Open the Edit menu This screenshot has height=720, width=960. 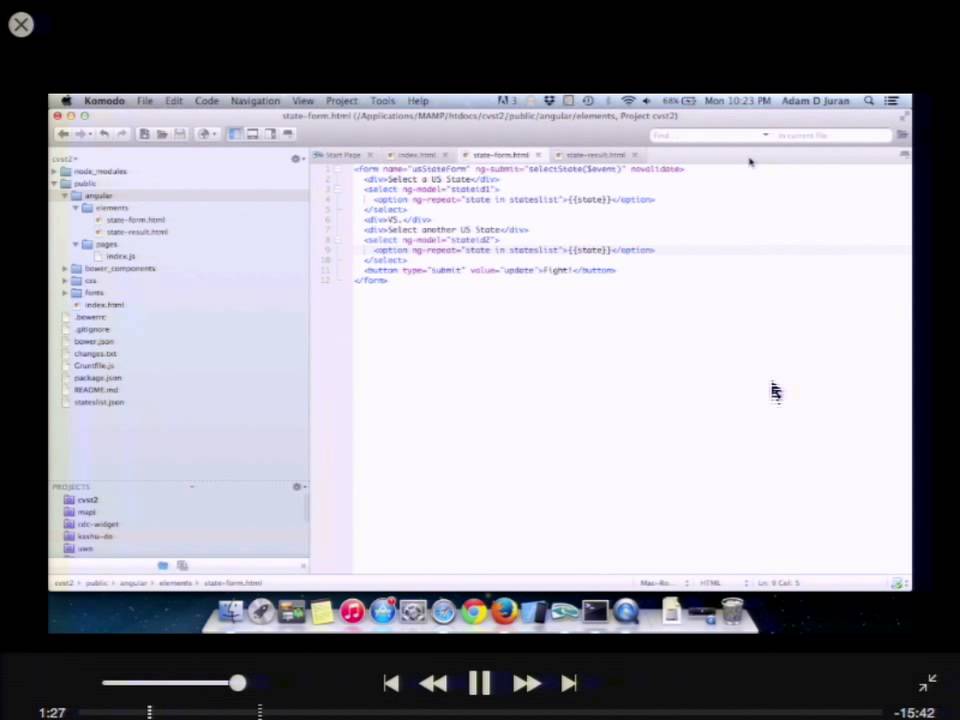coord(174,101)
